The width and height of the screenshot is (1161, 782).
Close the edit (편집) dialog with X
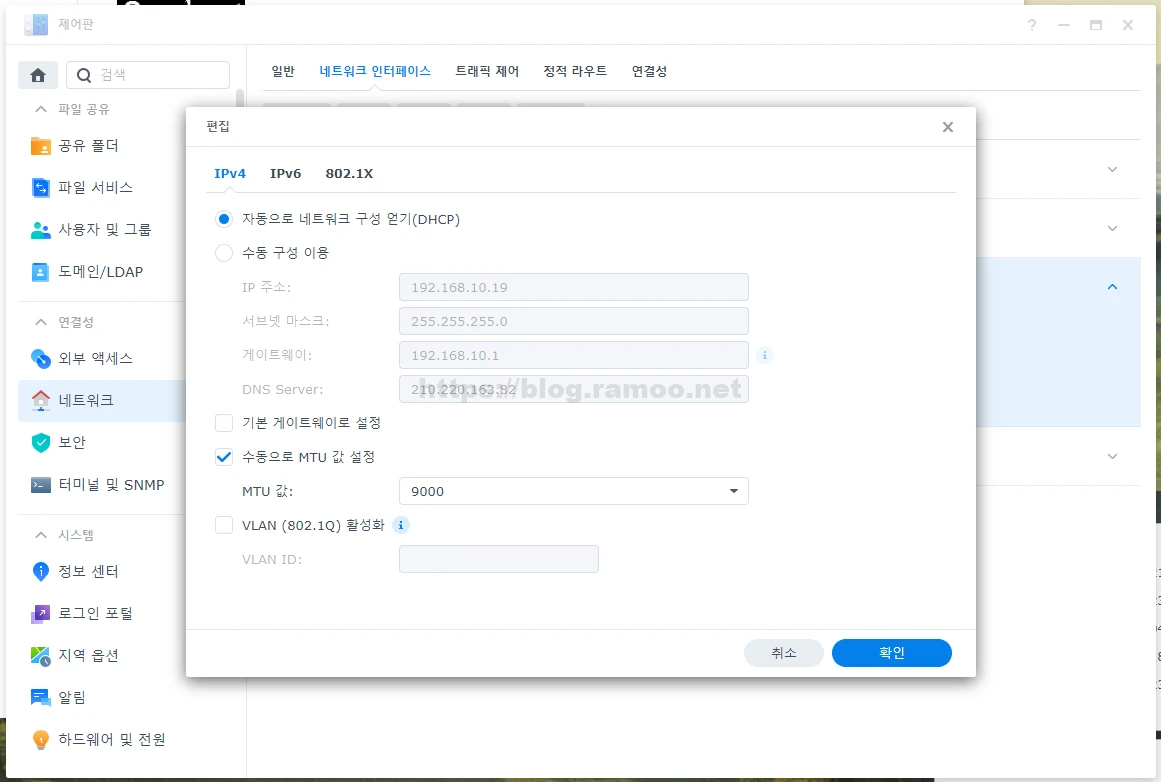click(948, 127)
